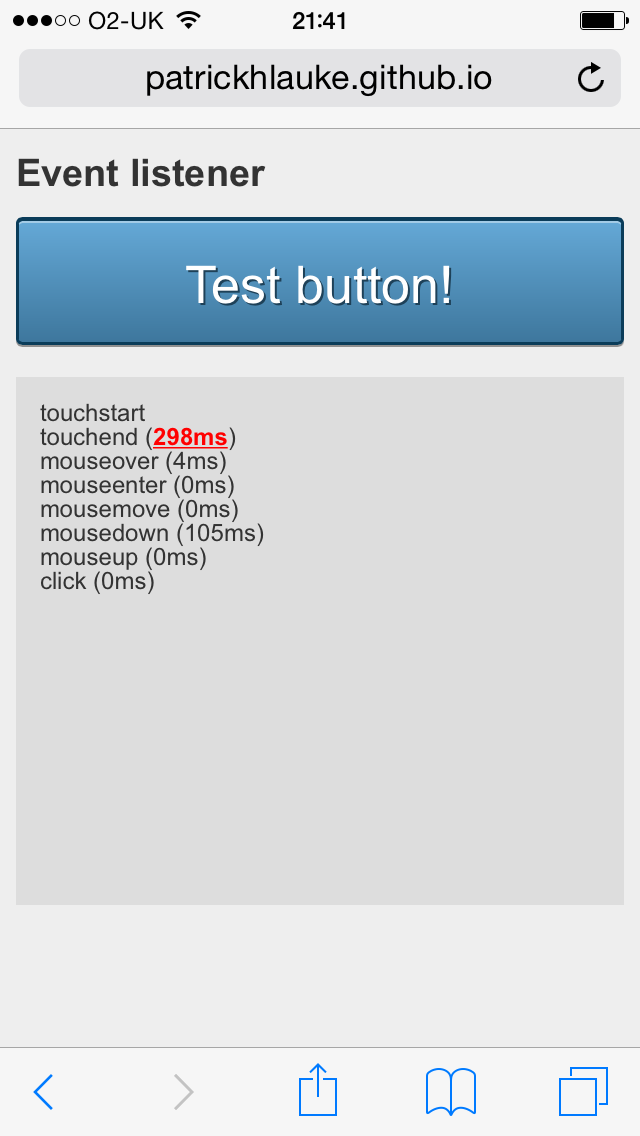Reload the page with the refresh icon

pos(591,78)
